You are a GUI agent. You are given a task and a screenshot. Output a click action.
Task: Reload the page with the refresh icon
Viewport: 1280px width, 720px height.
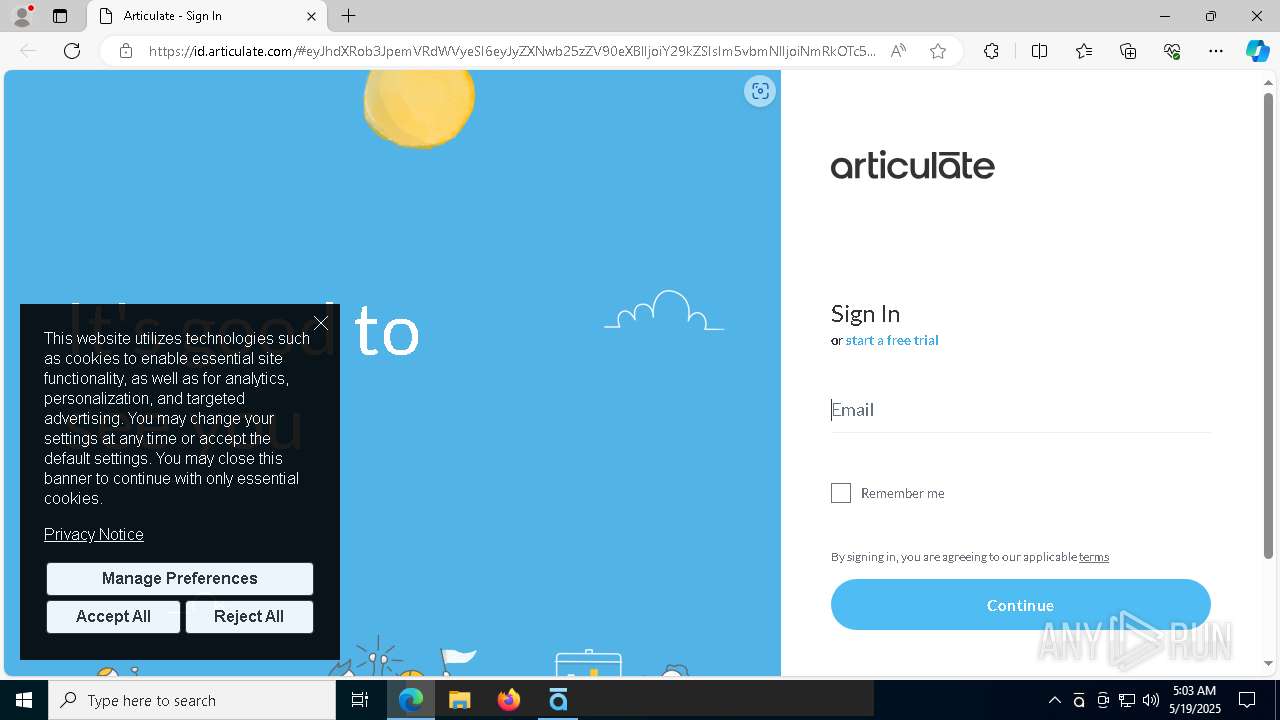coord(72,51)
